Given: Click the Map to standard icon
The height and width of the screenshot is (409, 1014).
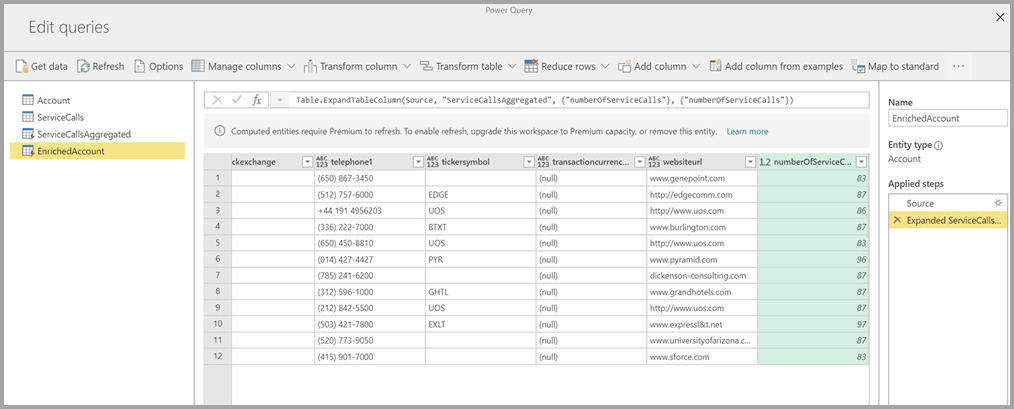Looking at the screenshot, I should 858,66.
